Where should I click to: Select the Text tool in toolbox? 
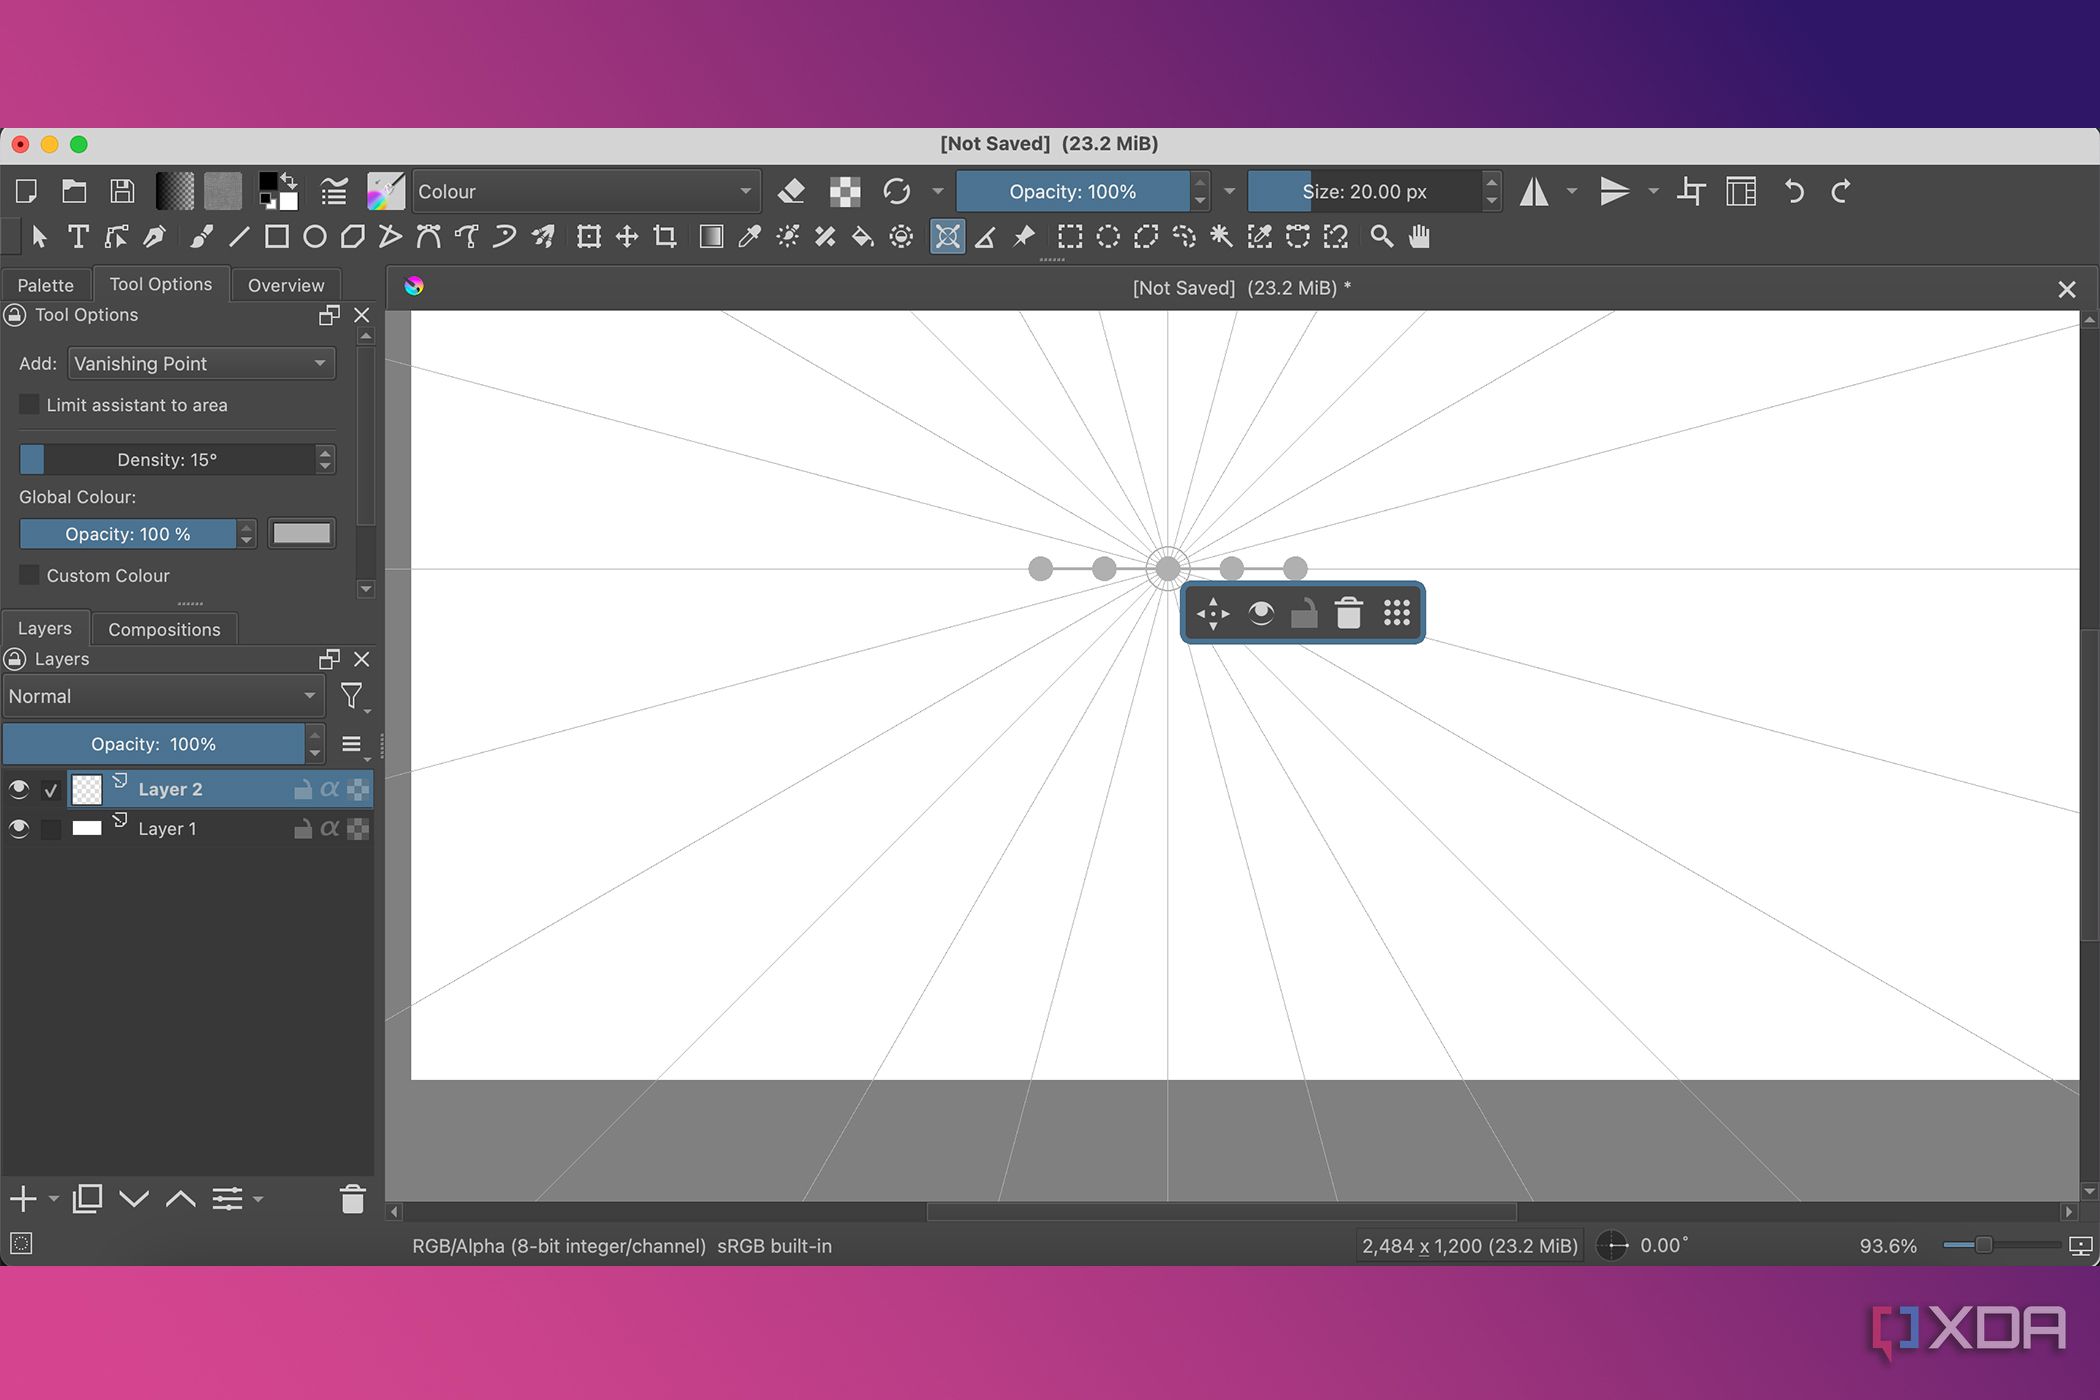[78, 237]
